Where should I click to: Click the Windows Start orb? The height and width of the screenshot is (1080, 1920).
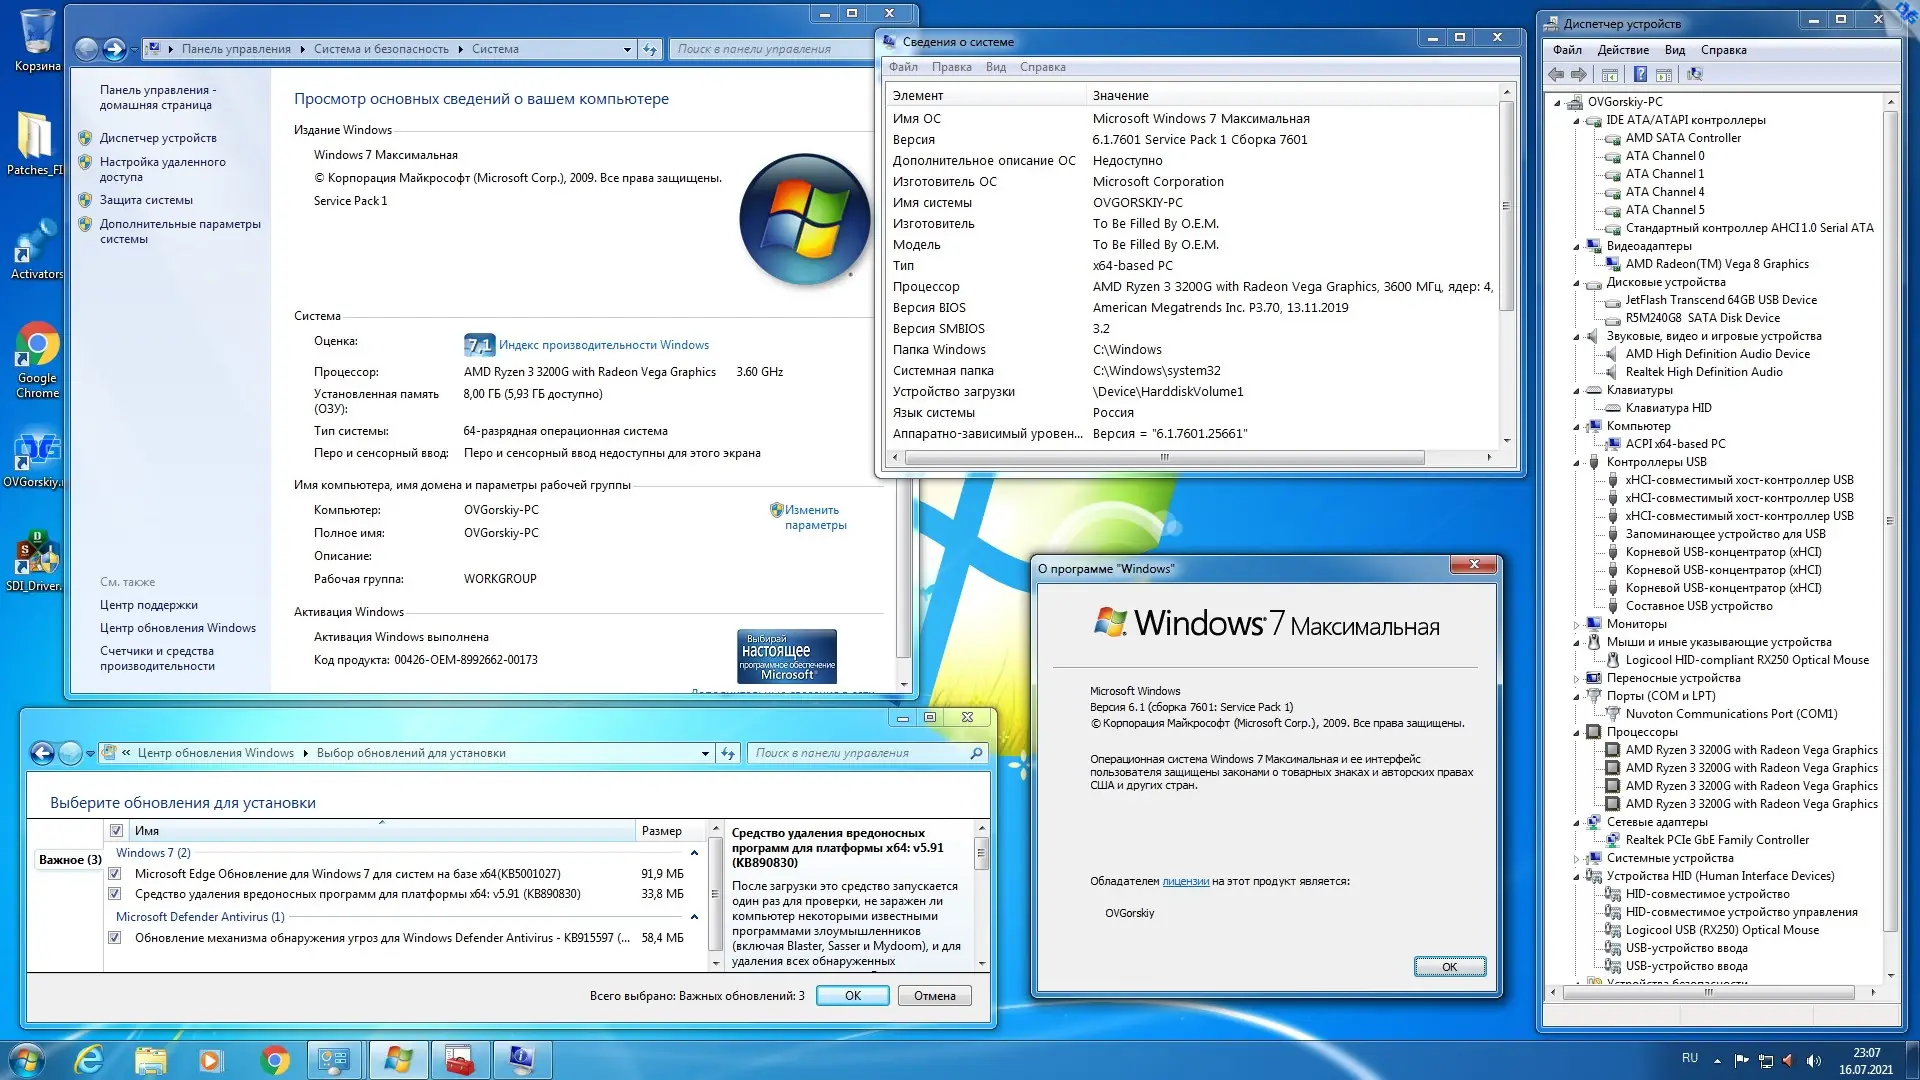[x=27, y=1060]
